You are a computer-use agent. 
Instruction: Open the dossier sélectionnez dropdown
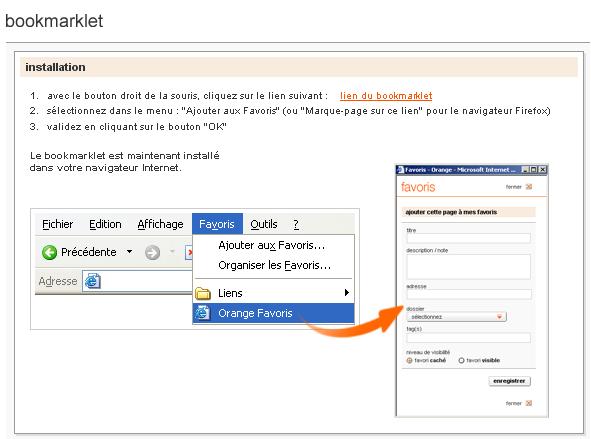click(x=456, y=317)
